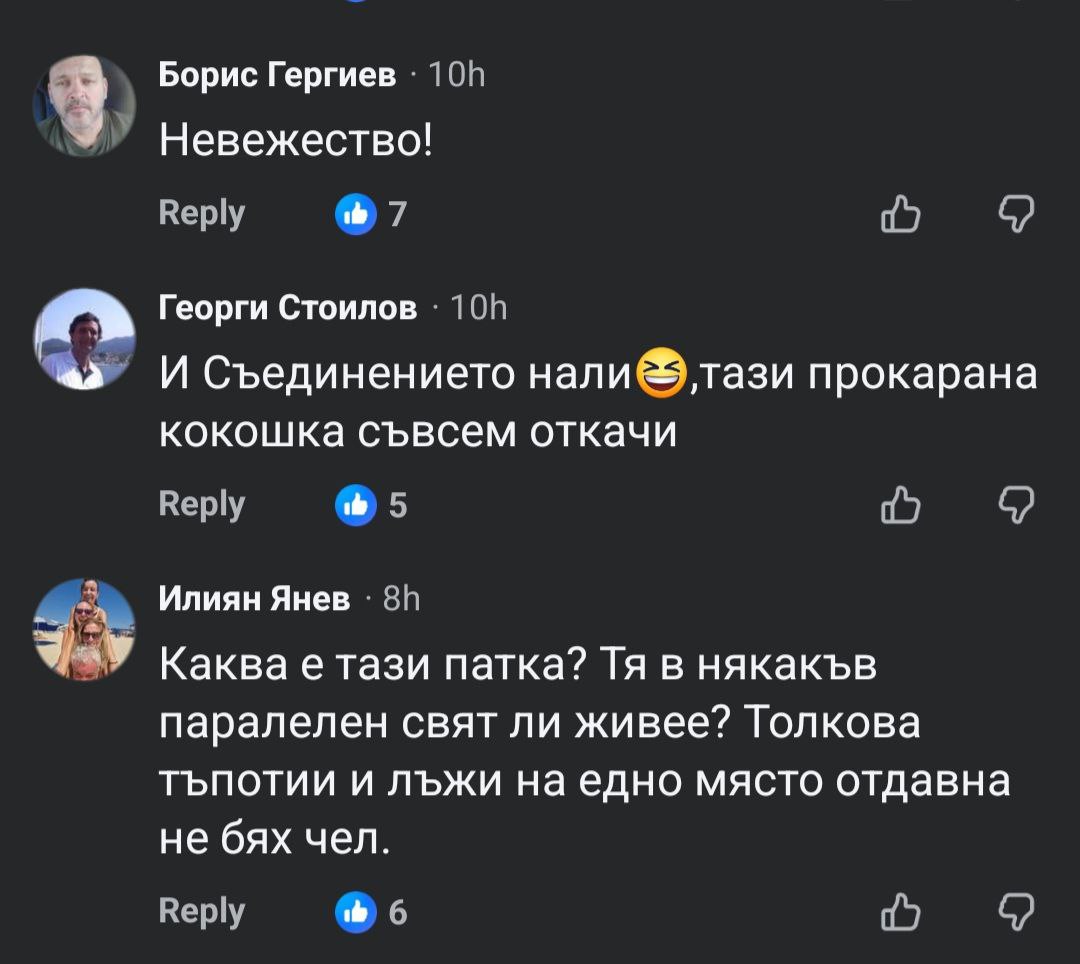
Task: Reply to Георги Стоилов's comment
Action: coord(202,505)
